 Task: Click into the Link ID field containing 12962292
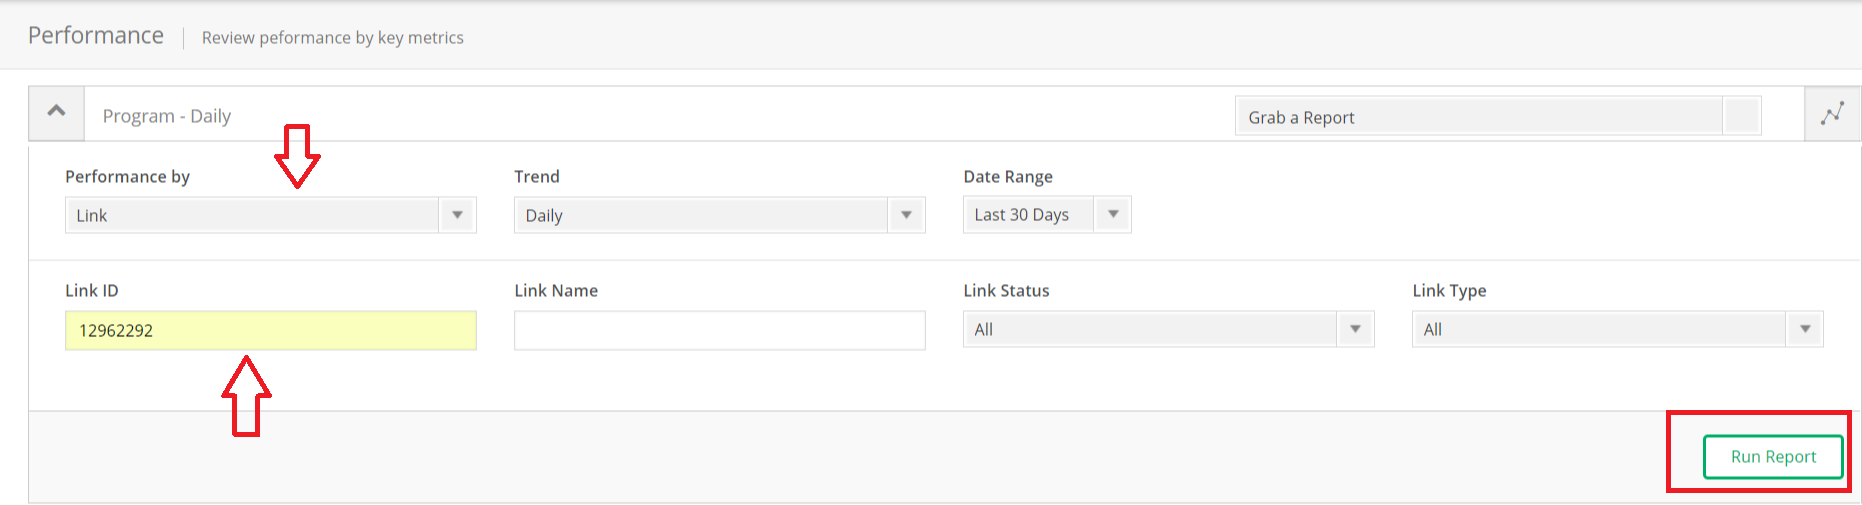(x=270, y=330)
